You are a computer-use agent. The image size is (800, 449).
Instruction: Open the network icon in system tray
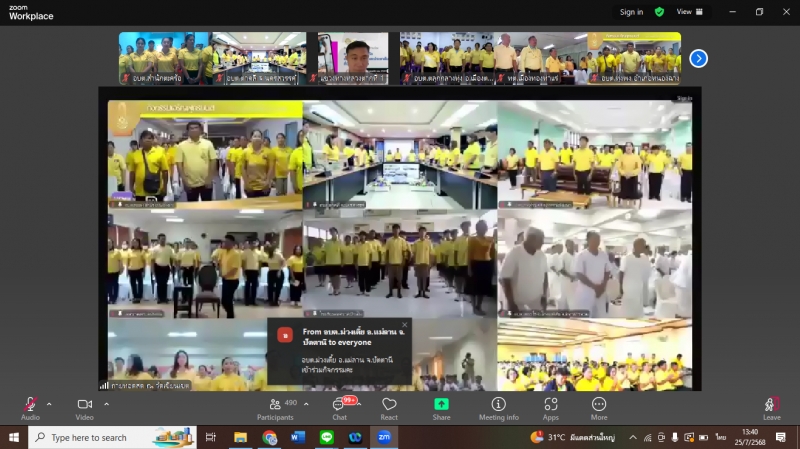point(647,437)
